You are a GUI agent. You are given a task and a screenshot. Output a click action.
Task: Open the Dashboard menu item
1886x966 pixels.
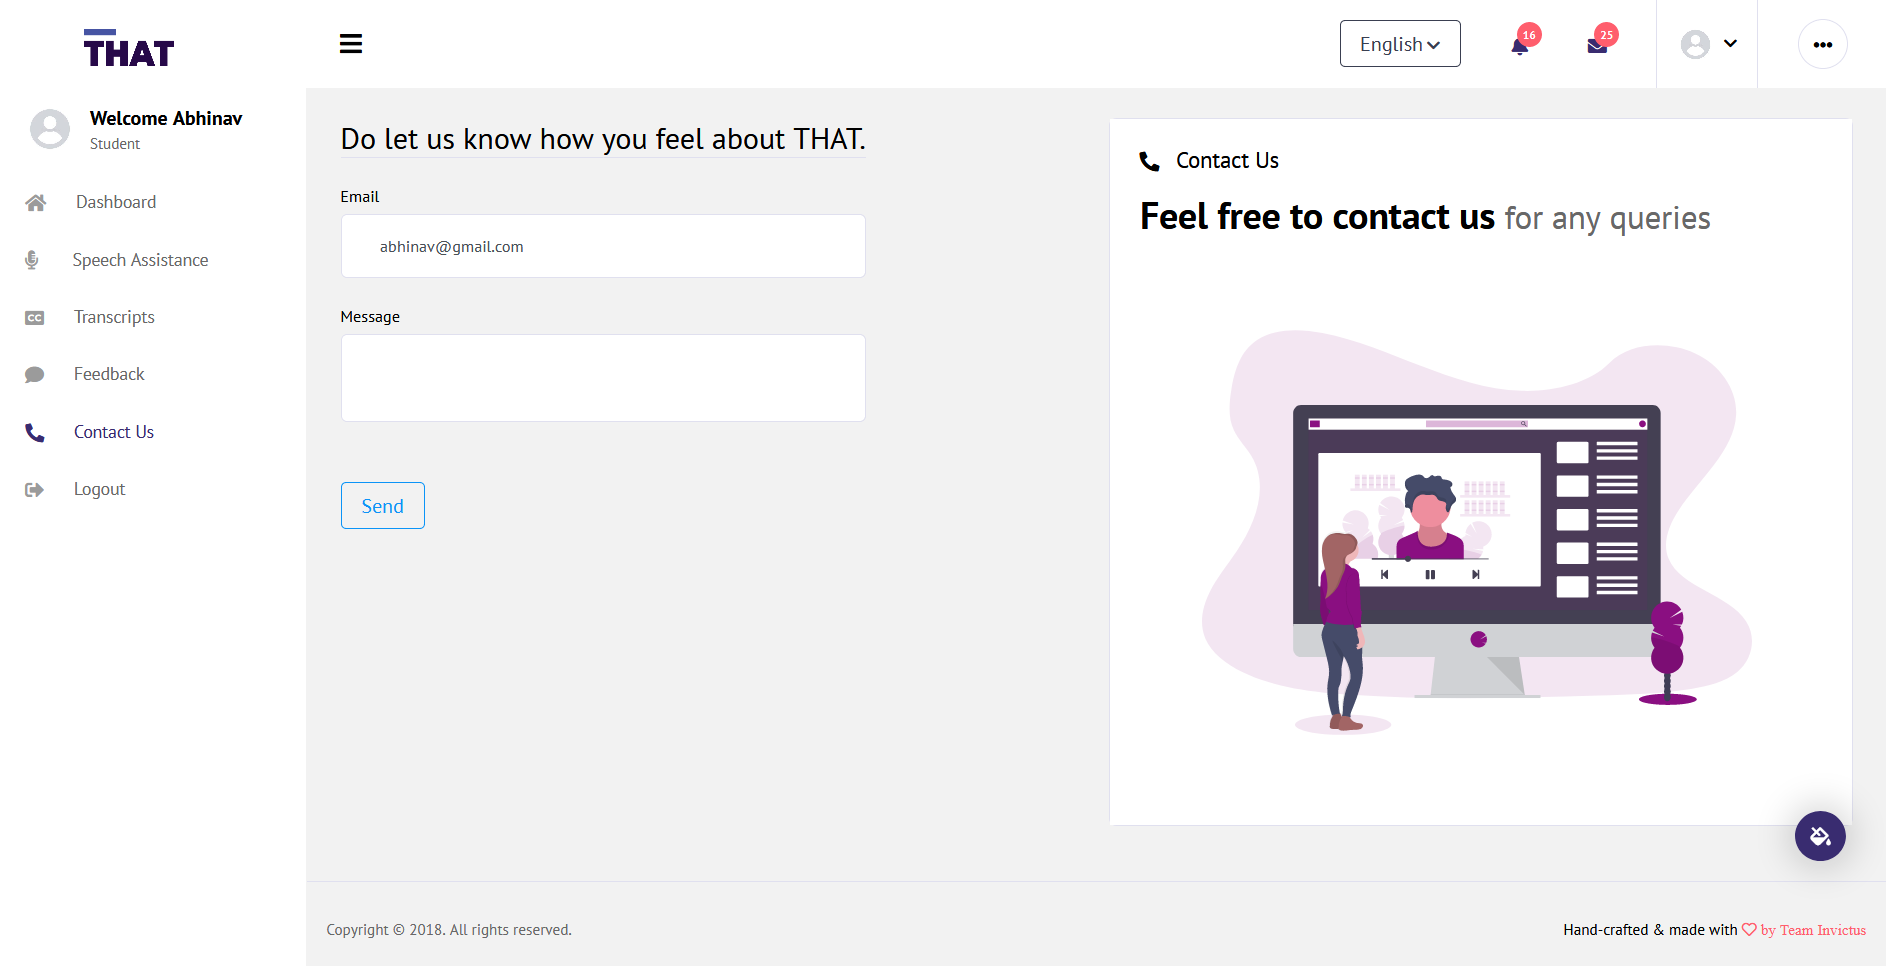116,202
